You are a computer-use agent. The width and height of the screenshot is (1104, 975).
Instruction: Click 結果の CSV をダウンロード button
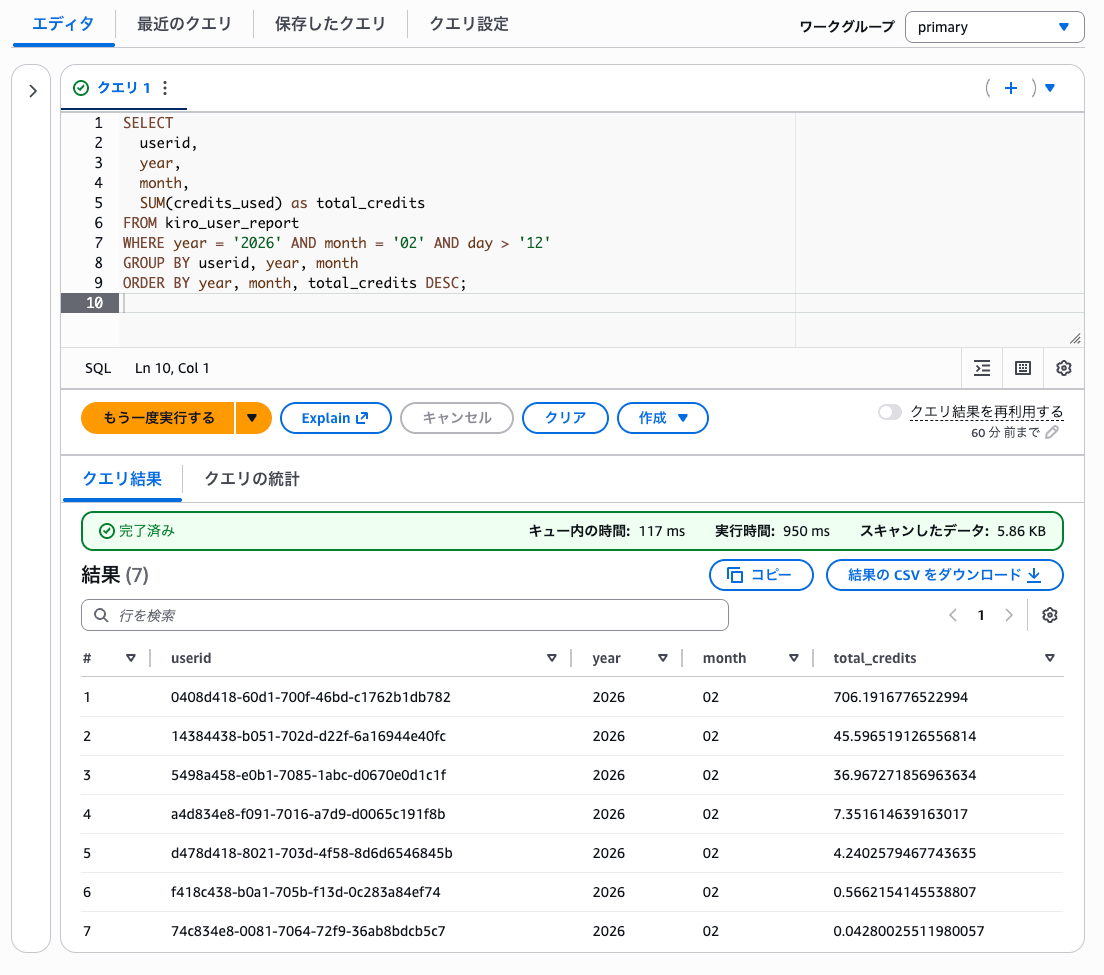point(944,575)
